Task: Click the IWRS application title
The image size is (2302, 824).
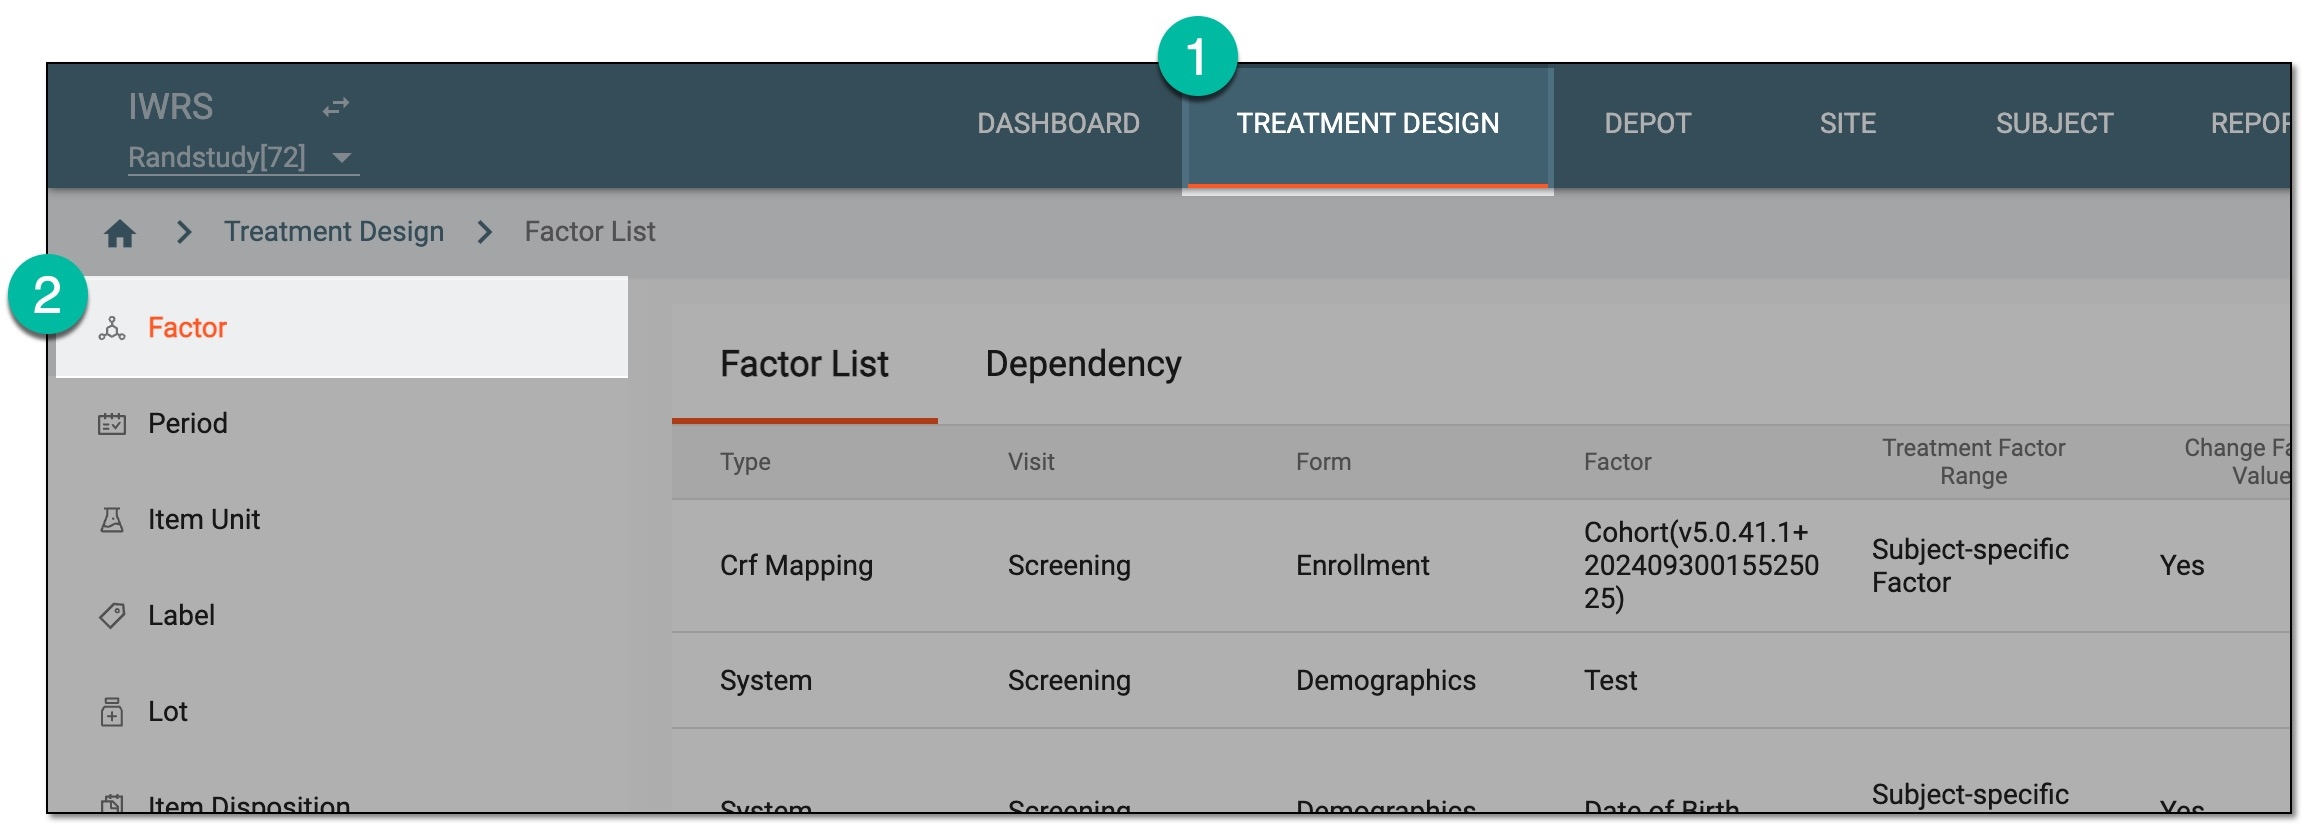Action: click(x=170, y=106)
